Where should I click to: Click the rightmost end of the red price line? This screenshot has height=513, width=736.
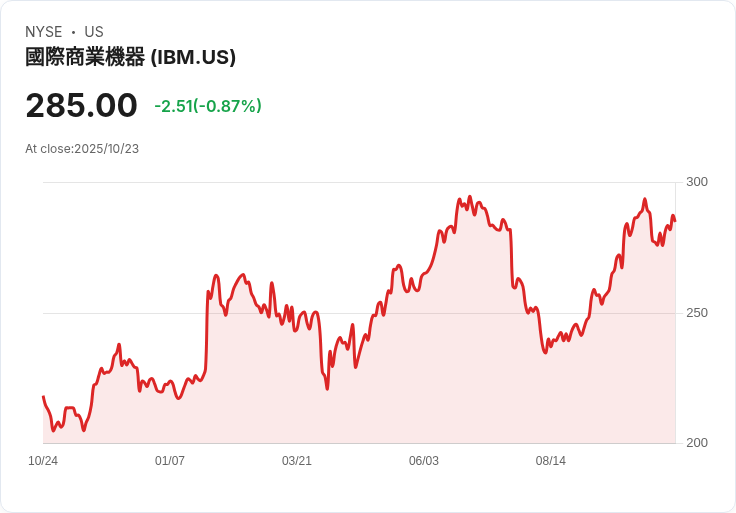(675, 220)
